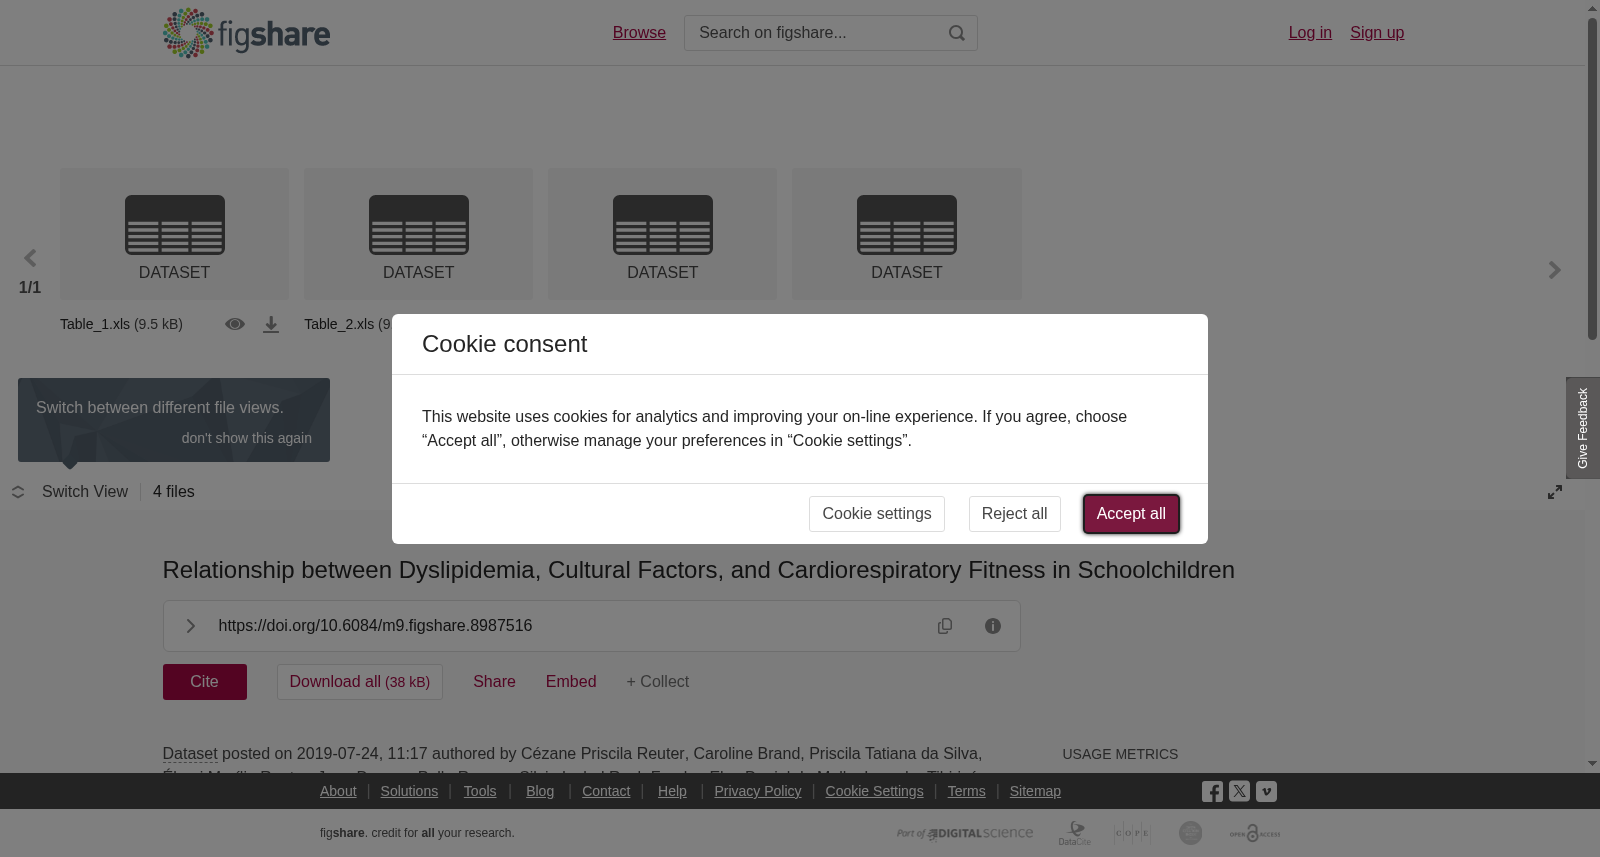This screenshot has width=1600, height=857.
Task: Open figshare's Facebook page
Action: 1212,792
